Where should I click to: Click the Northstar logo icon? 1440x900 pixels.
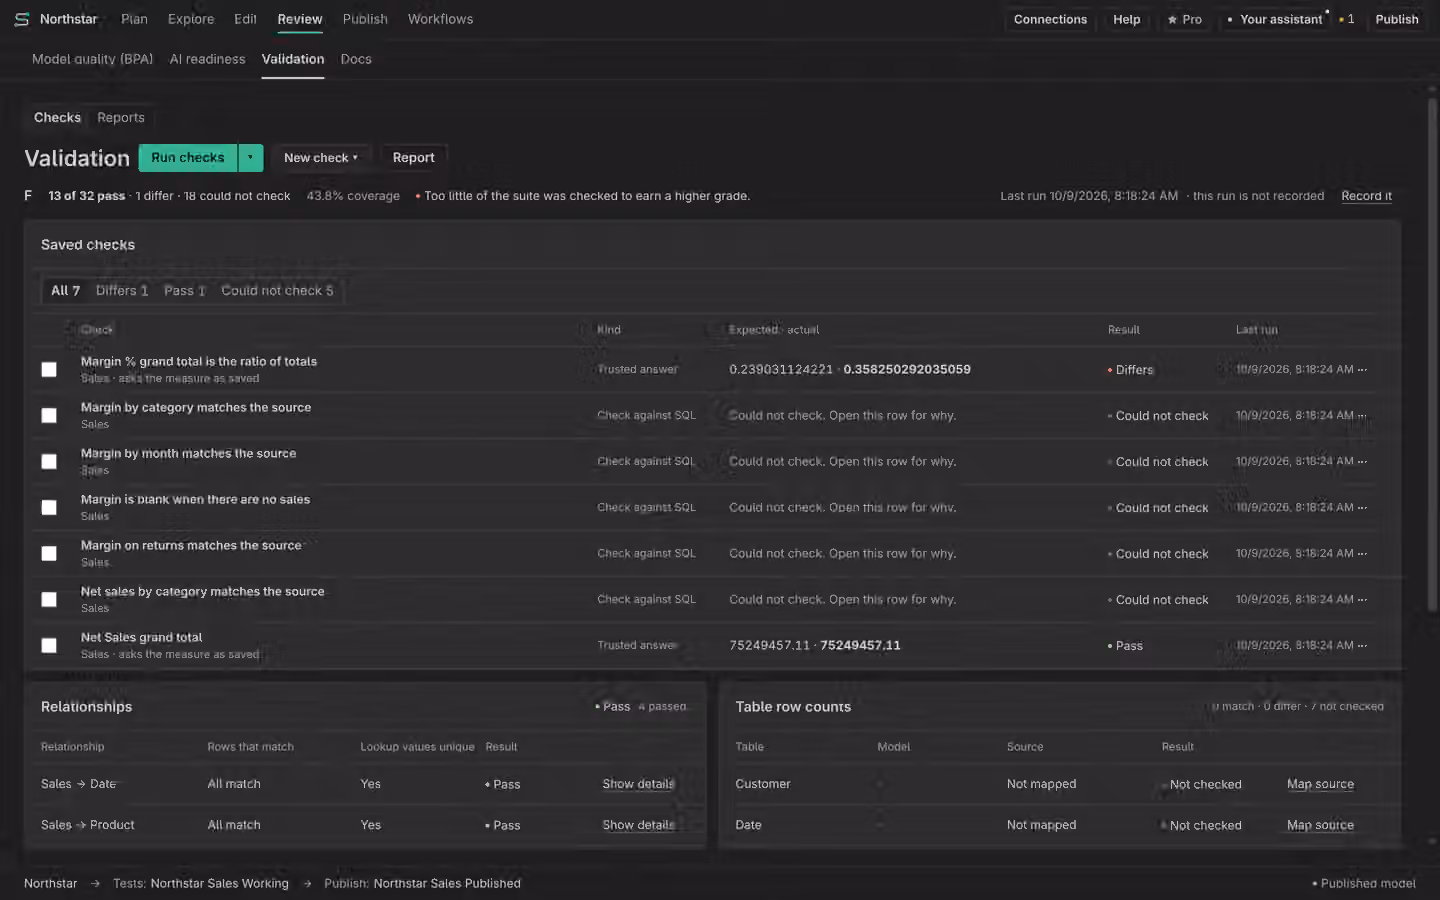(x=21, y=19)
